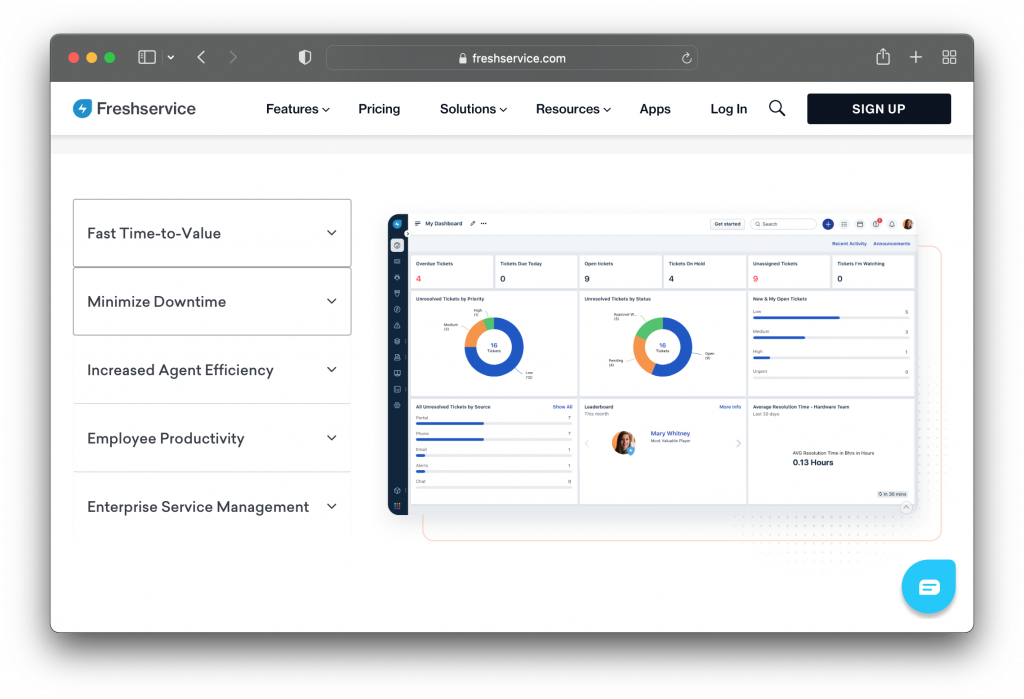Open the Safari privacy shield report
Screen dimensions: 1024x699
tap(305, 57)
